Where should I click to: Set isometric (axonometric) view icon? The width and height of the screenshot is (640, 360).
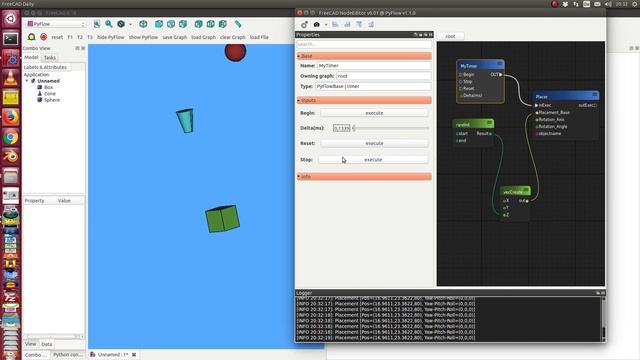[x=143, y=24]
